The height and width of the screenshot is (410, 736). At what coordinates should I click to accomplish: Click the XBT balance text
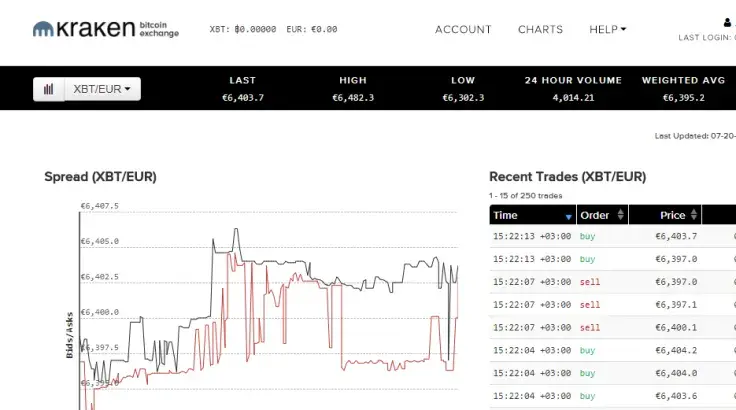pyautogui.click(x=243, y=29)
